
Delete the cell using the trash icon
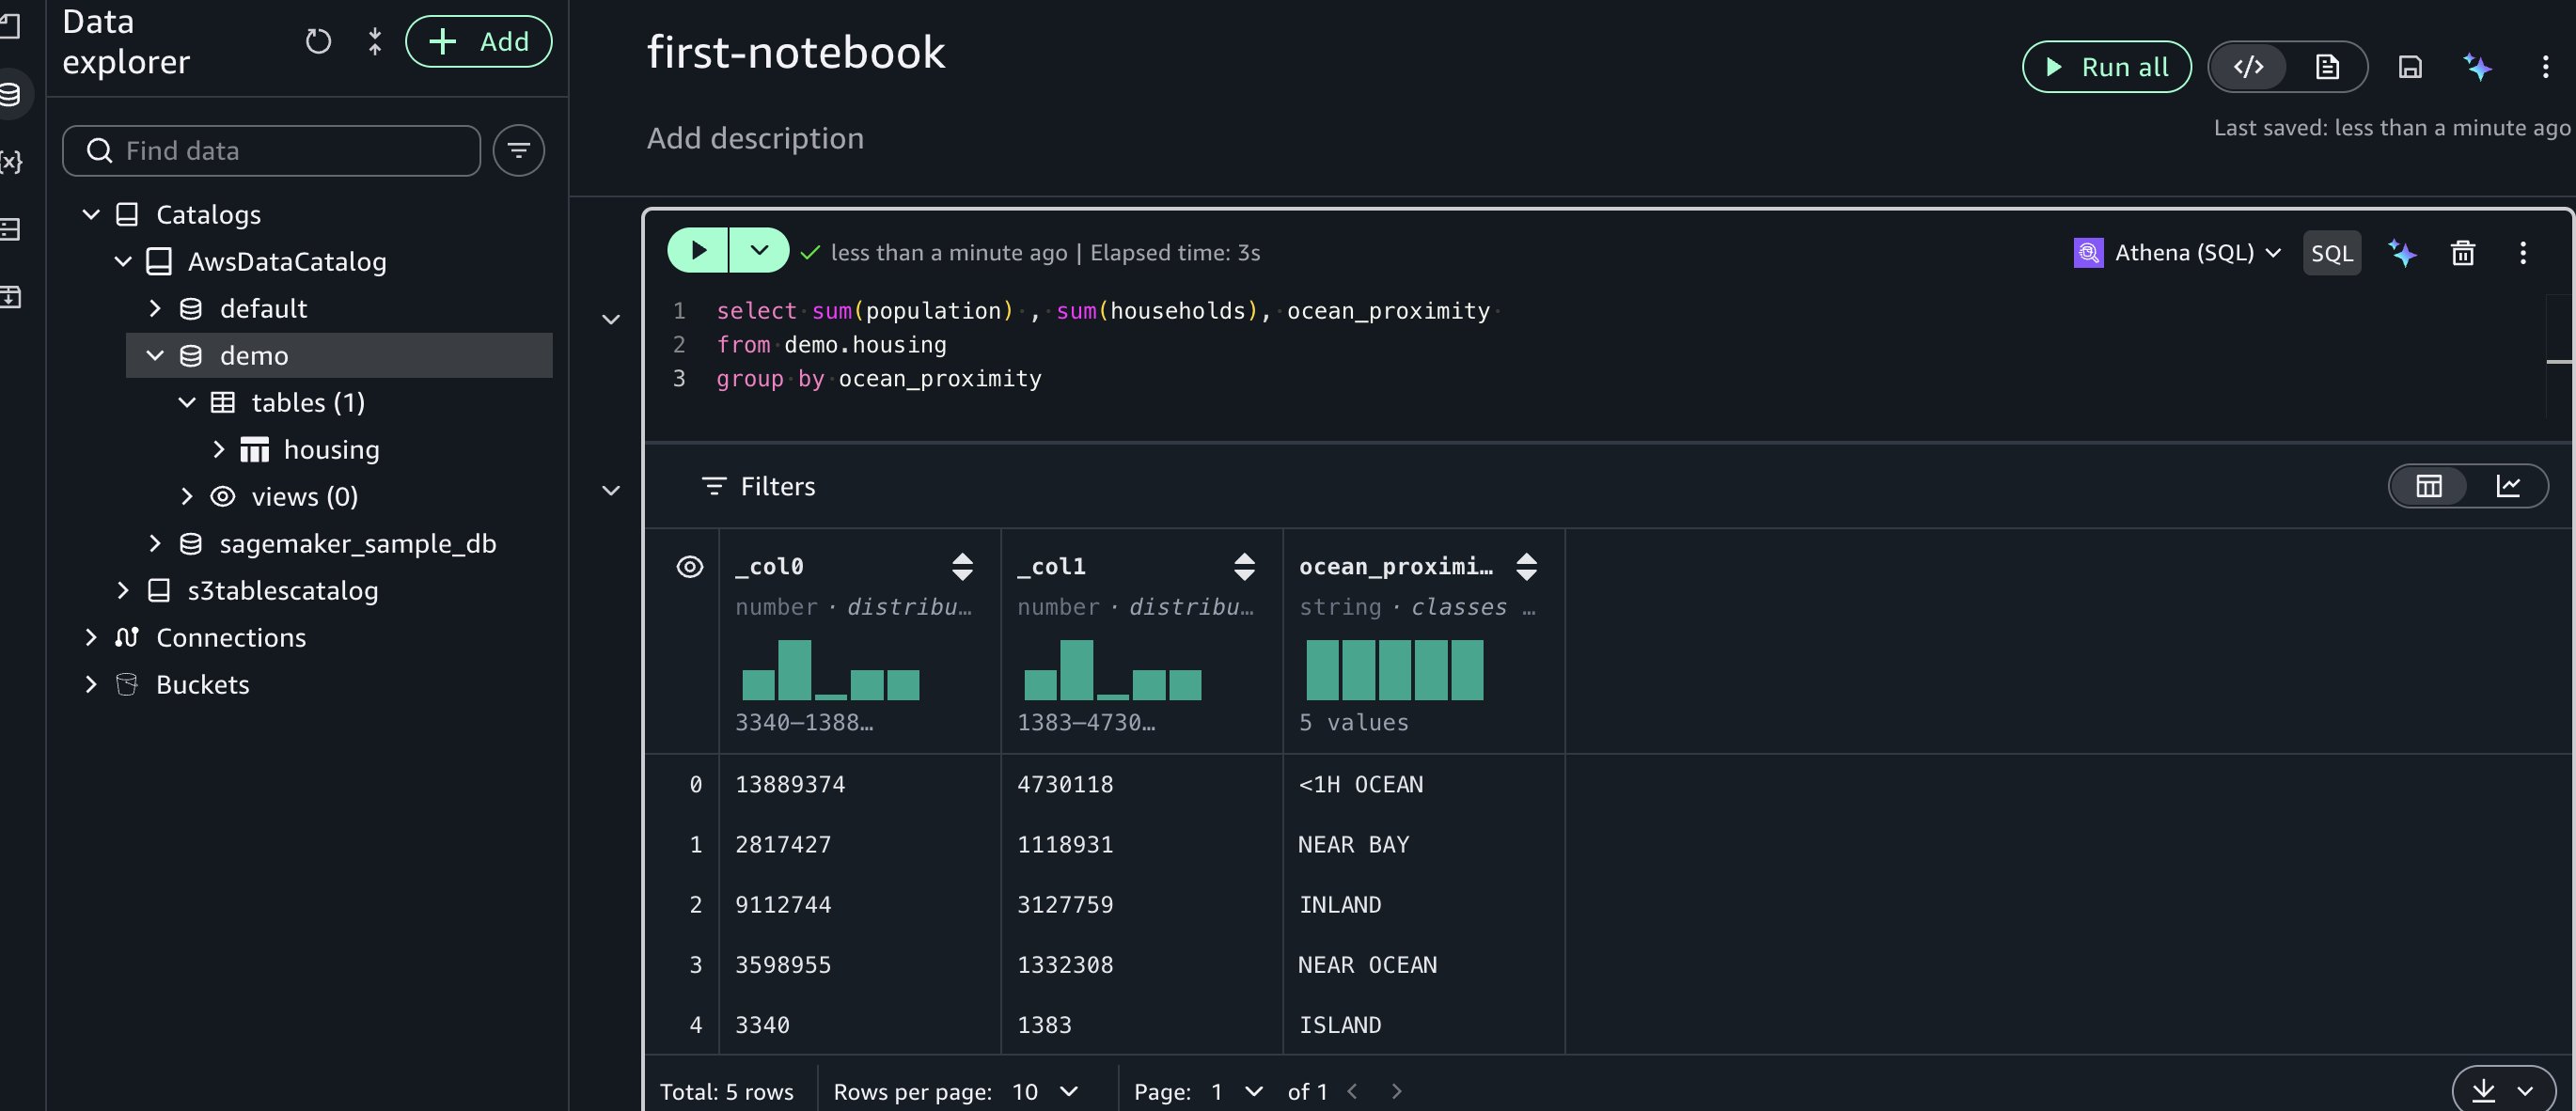click(x=2463, y=253)
